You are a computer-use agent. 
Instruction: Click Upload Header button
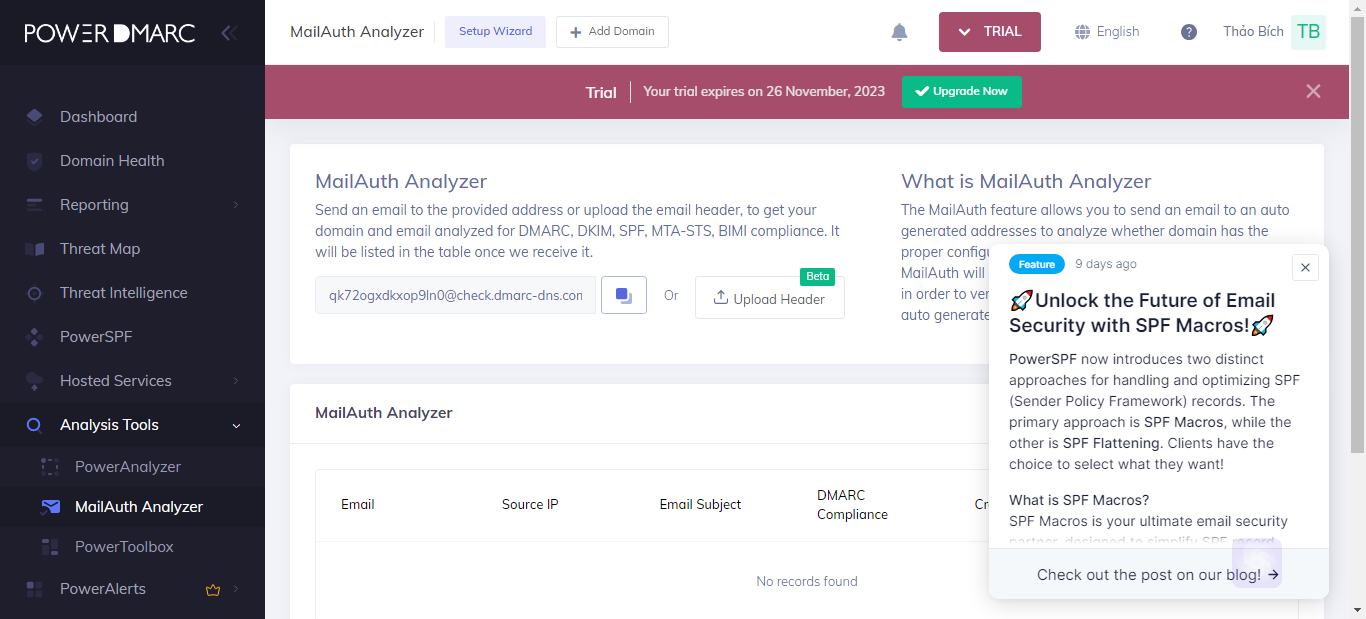(770, 298)
